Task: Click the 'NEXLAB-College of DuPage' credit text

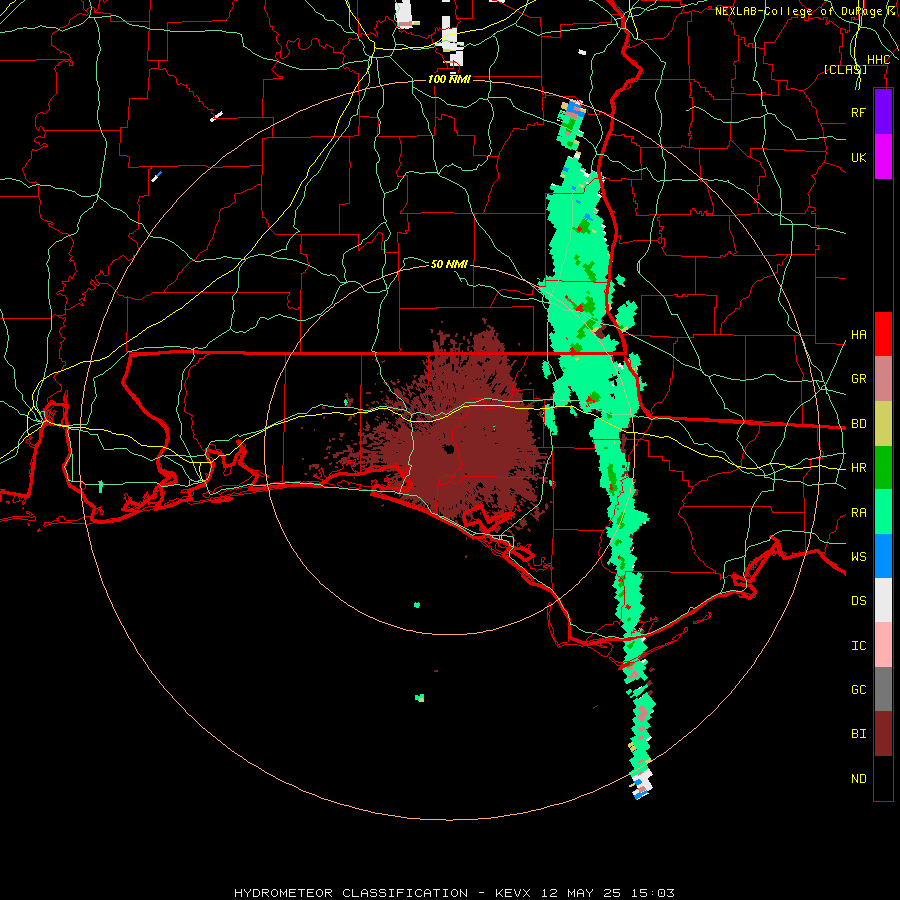Action: point(798,11)
